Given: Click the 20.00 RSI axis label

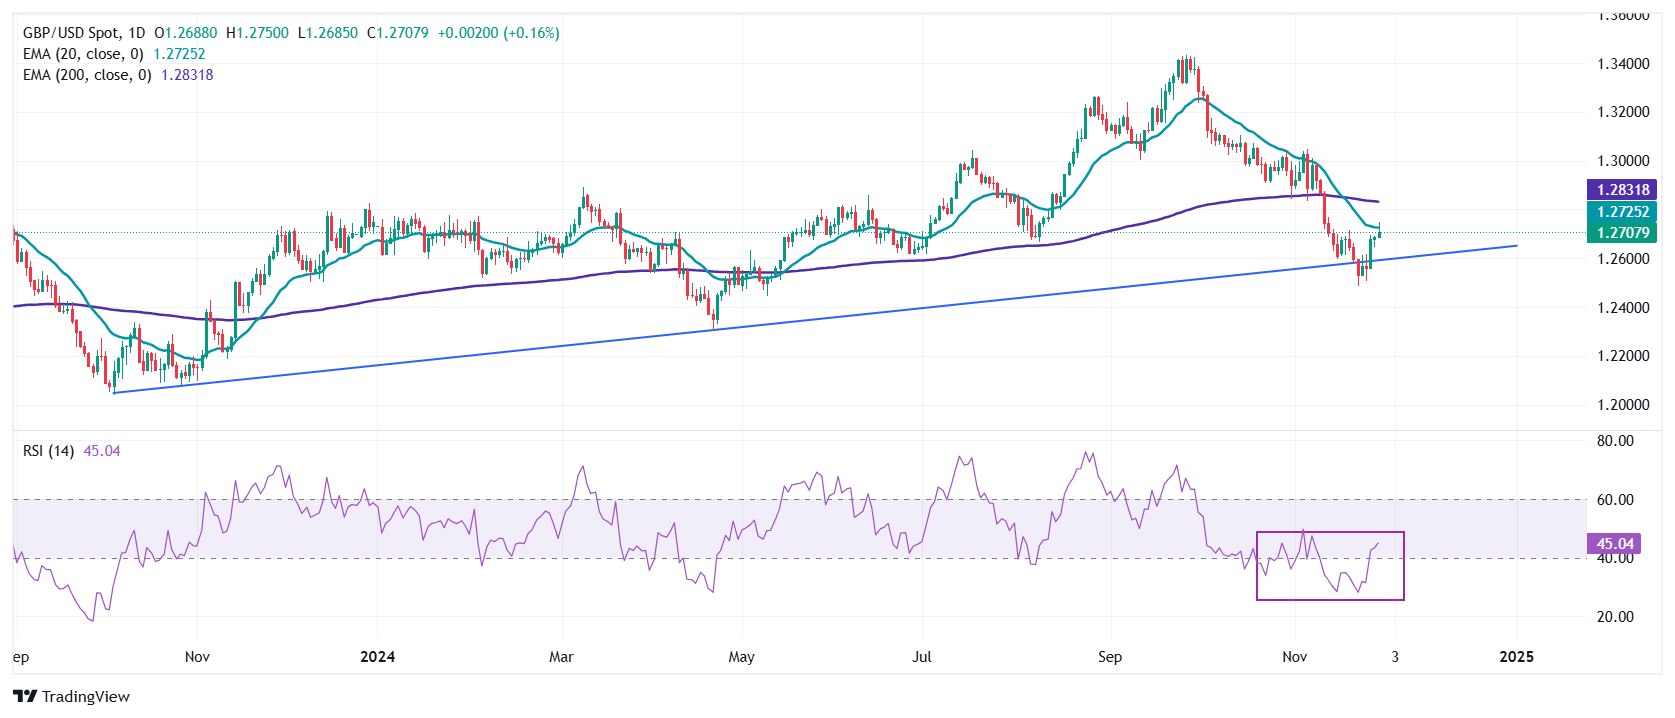Looking at the screenshot, I should point(1615,617).
